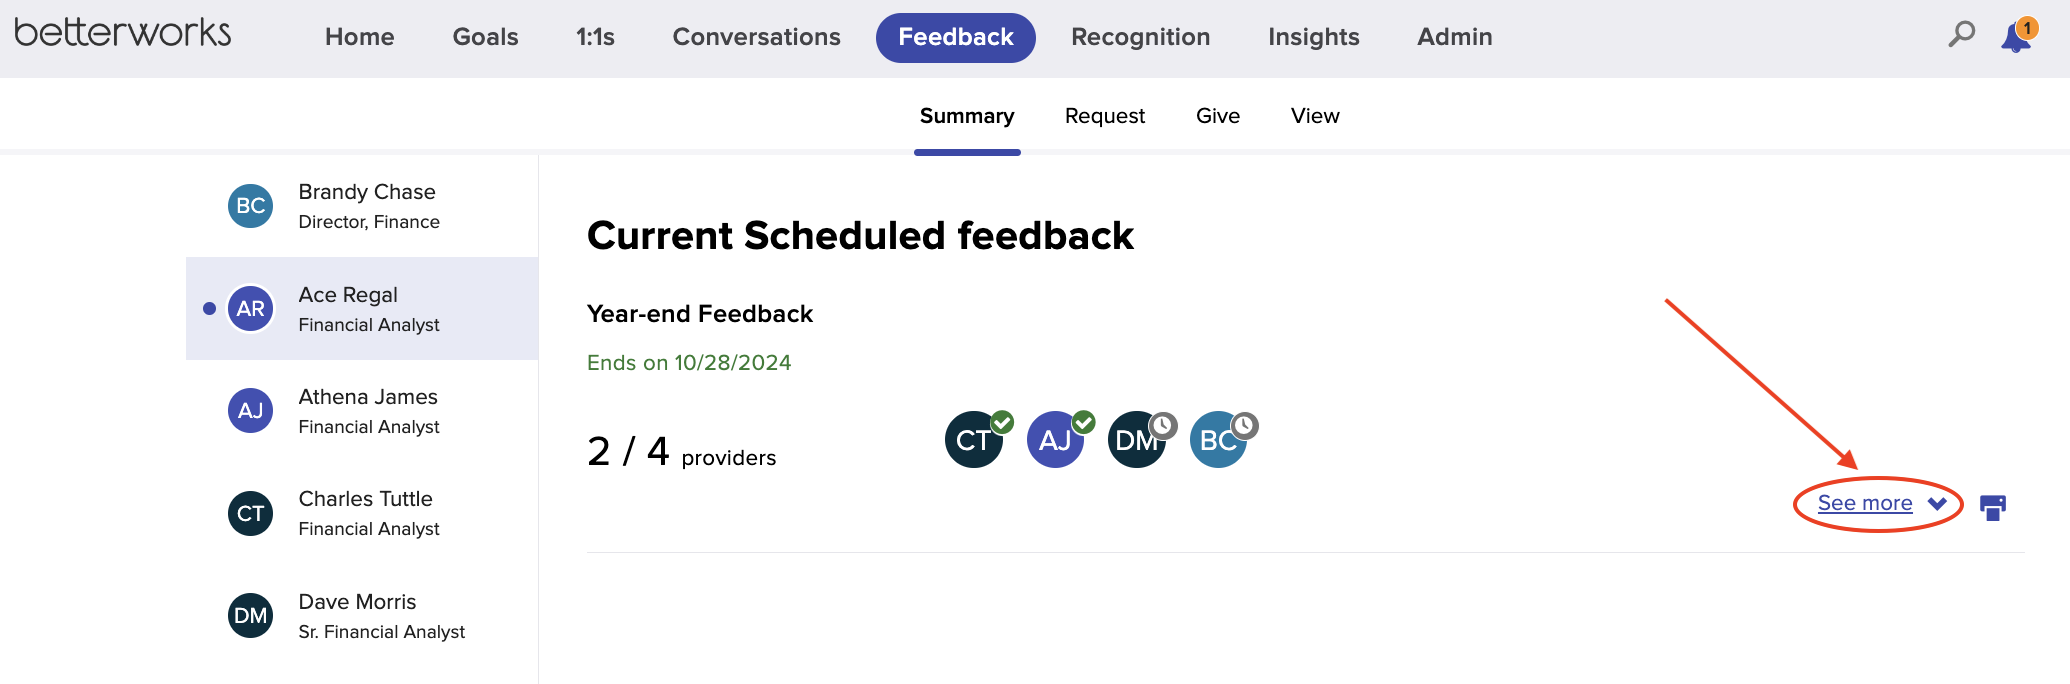The image size is (2070, 684).
Task: Click the DM provider avatar with clock
Action: (x=1137, y=439)
